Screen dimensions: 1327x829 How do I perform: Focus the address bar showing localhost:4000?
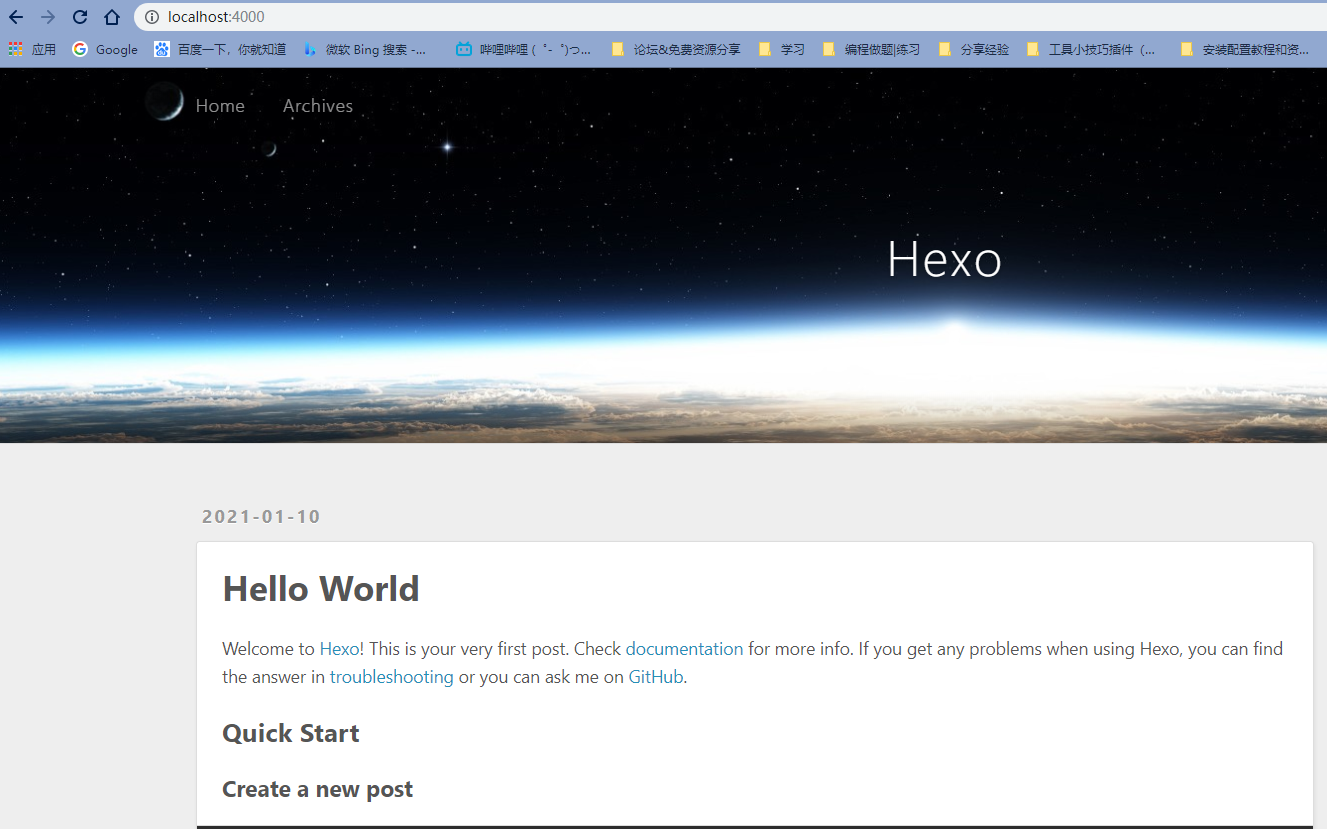coord(730,17)
